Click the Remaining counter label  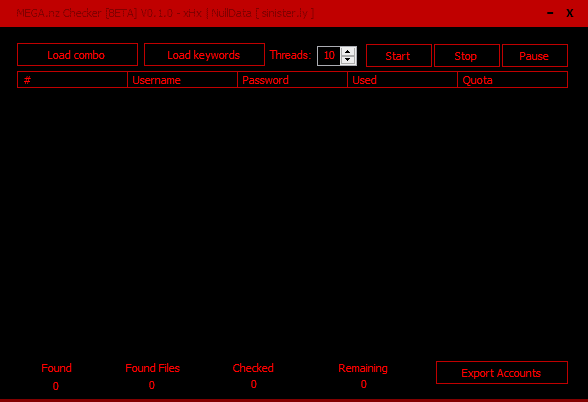point(363,368)
